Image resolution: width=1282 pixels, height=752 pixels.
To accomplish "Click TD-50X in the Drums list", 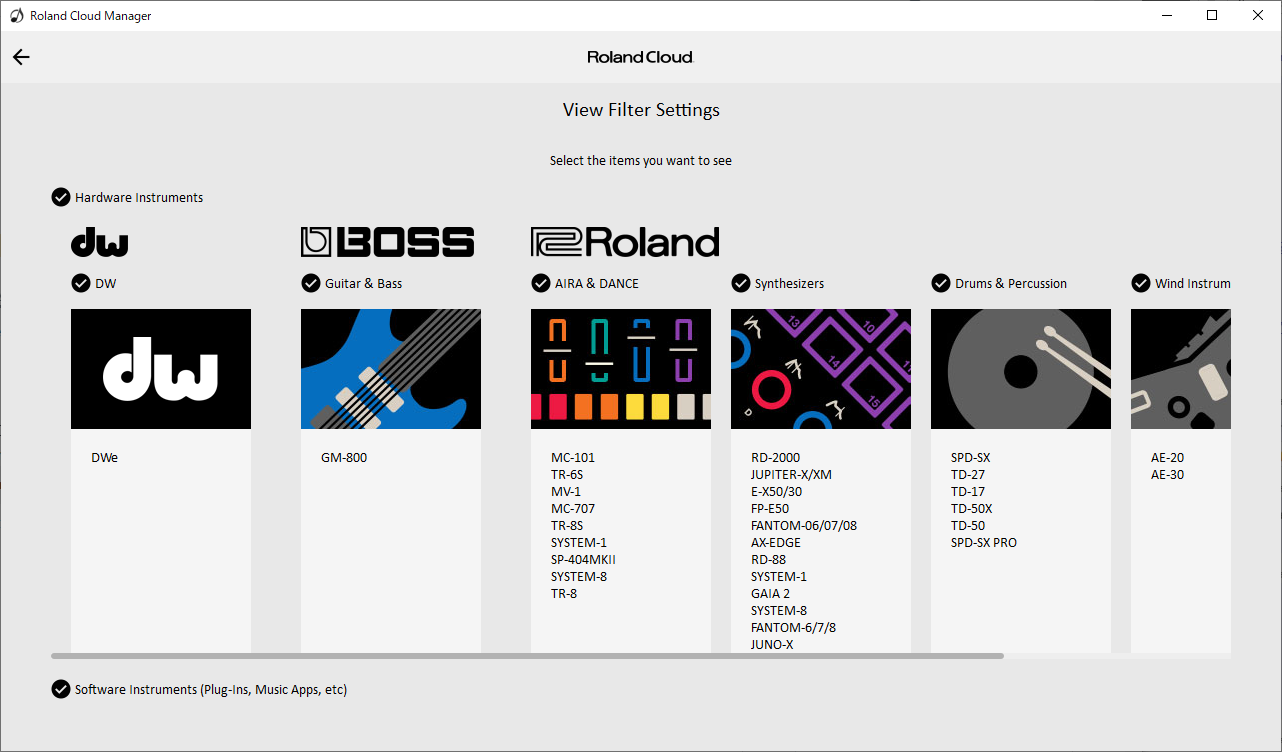I will point(972,509).
